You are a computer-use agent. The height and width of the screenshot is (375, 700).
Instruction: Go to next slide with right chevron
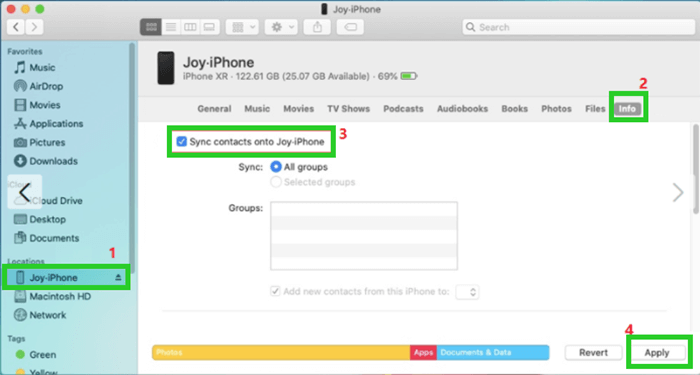[678, 193]
